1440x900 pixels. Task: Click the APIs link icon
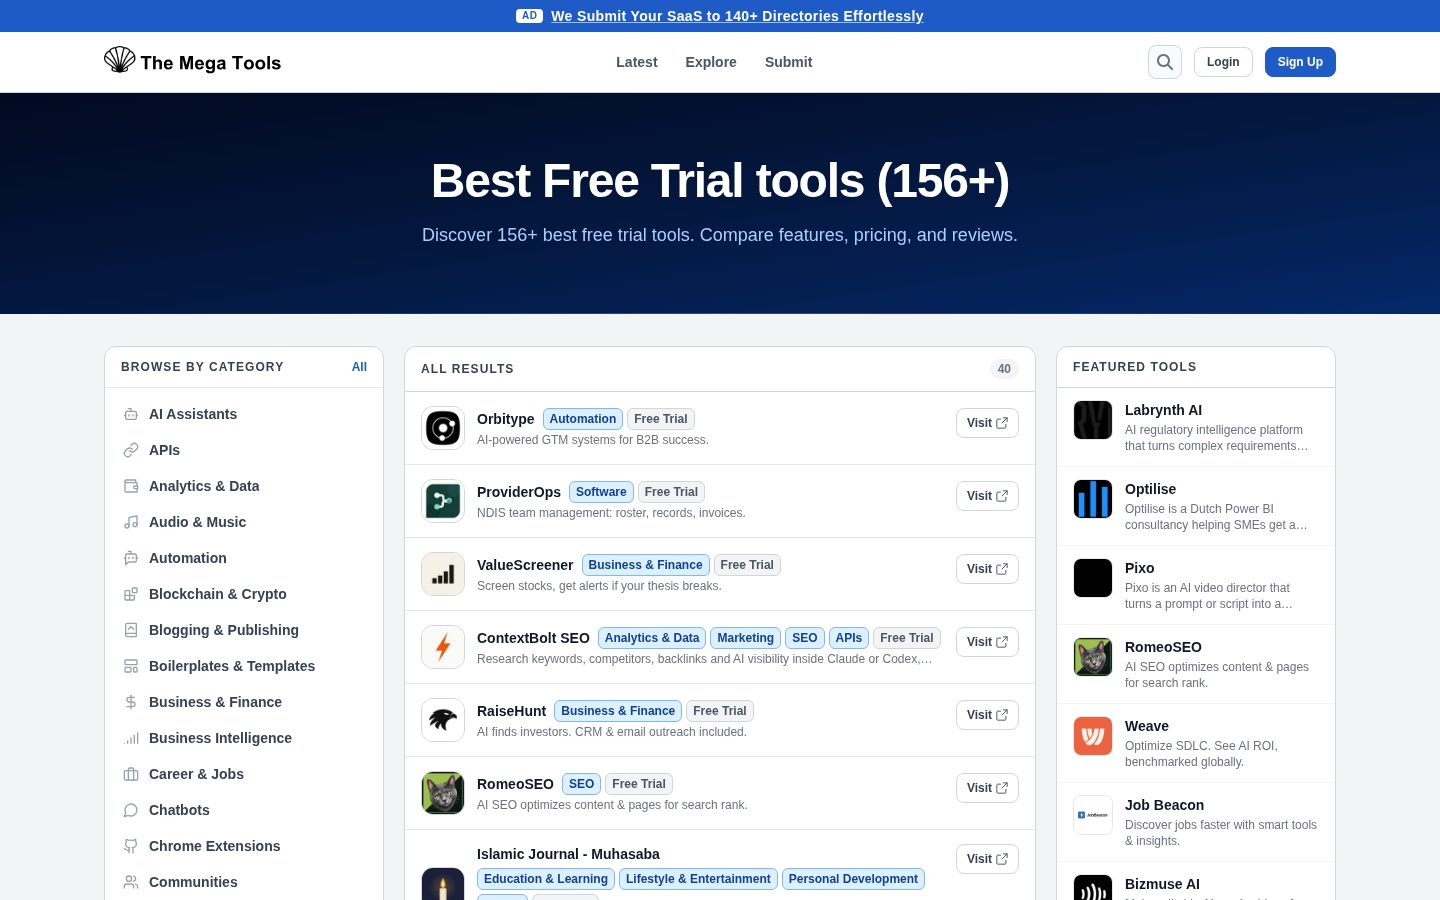click(x=131, y=450)
